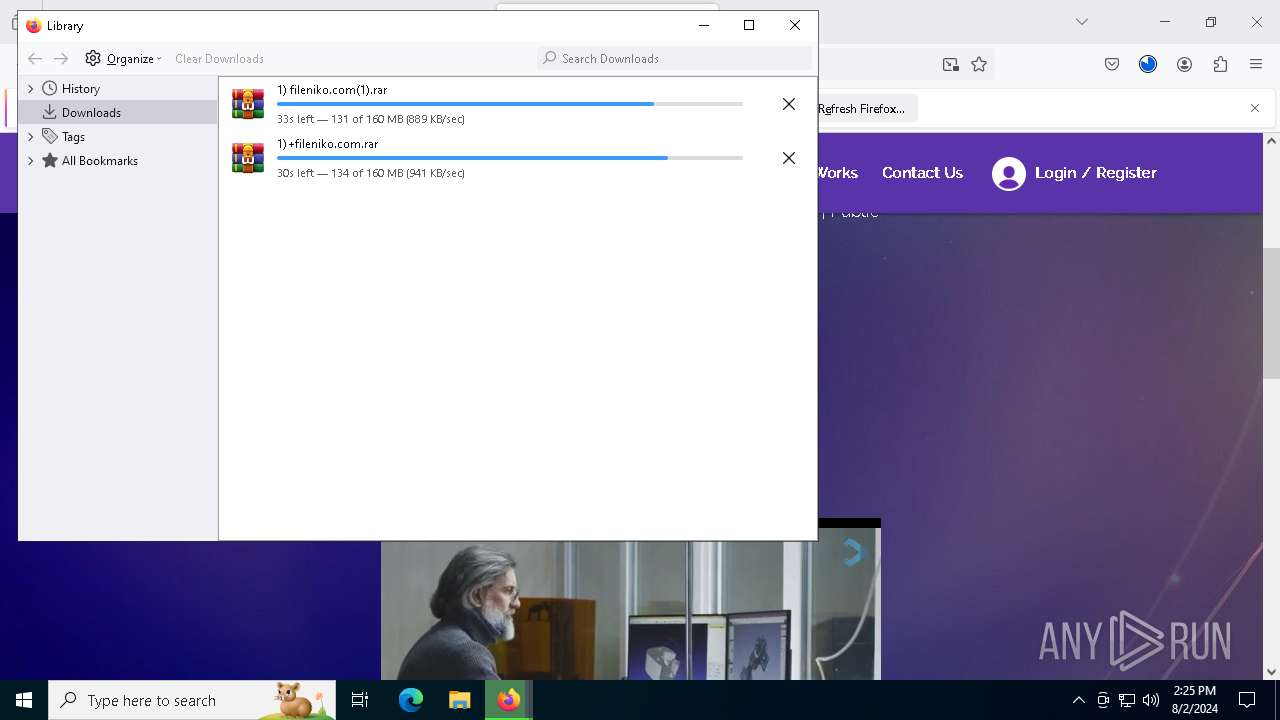Open volume control in system tray
The width and height of the screenshot is (1280, 720).
tap(1150, 700)
